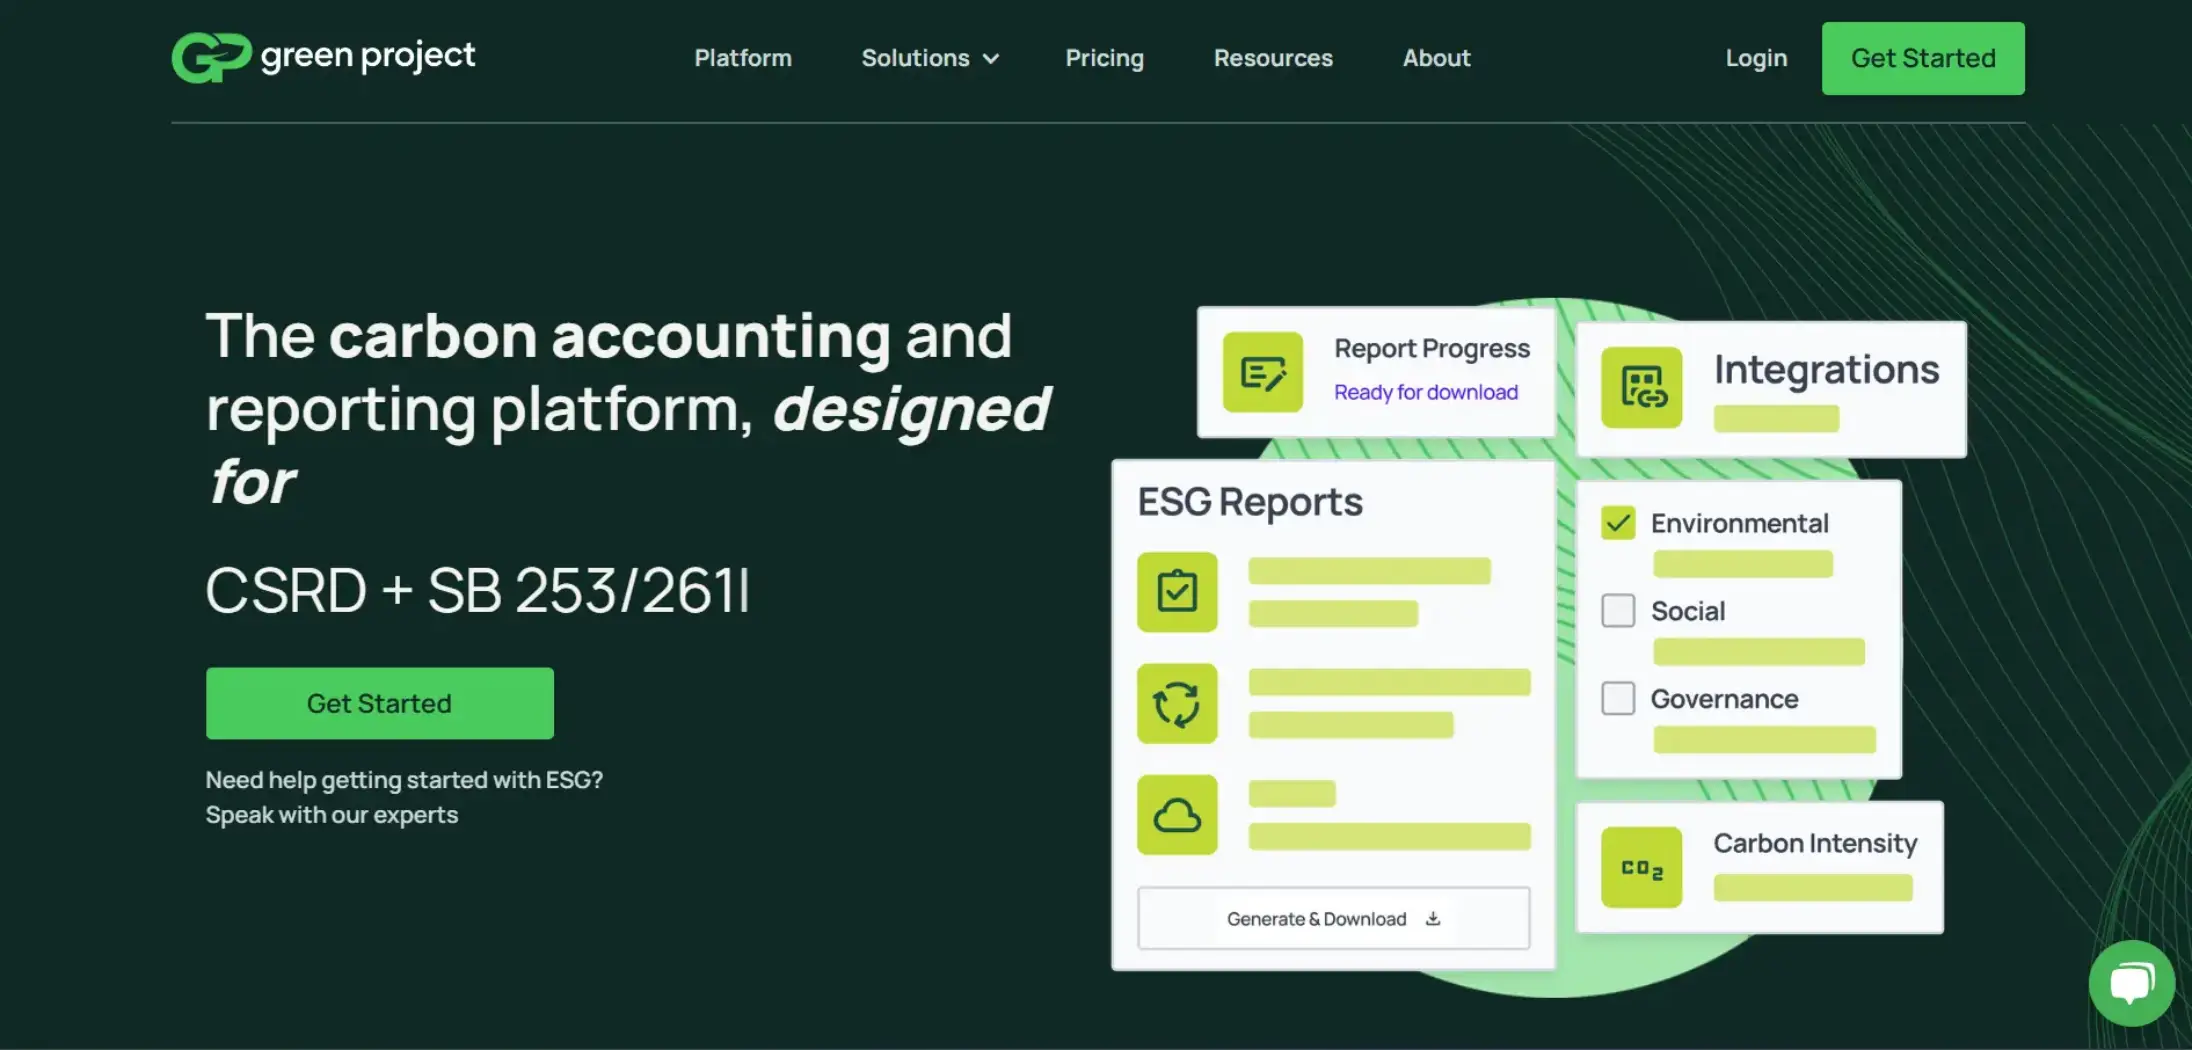Image resolution: width=2192 pixels, height=1050 pixels.
Task: Click the Login text in the header
Action: [1755, 58]
